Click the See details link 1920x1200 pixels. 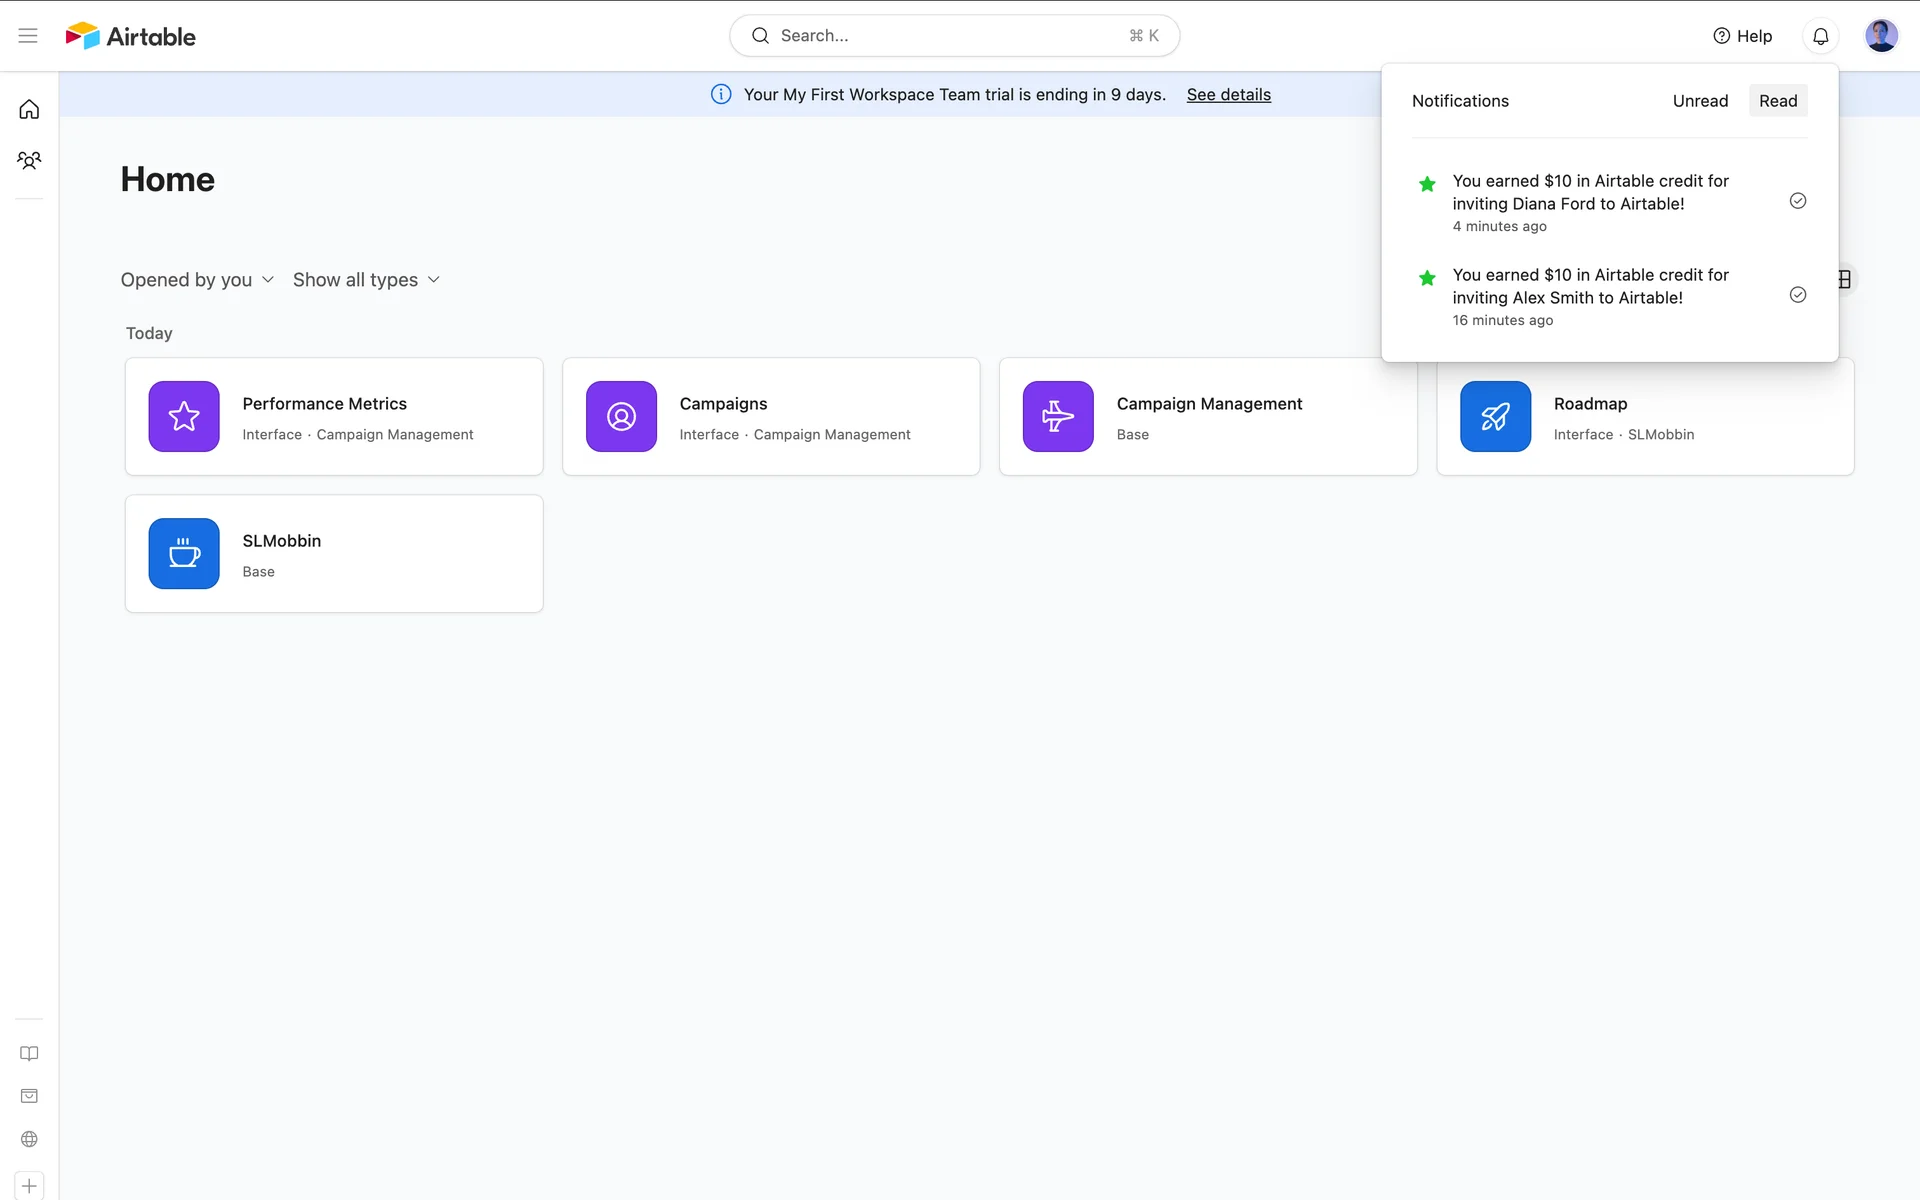1228,95
